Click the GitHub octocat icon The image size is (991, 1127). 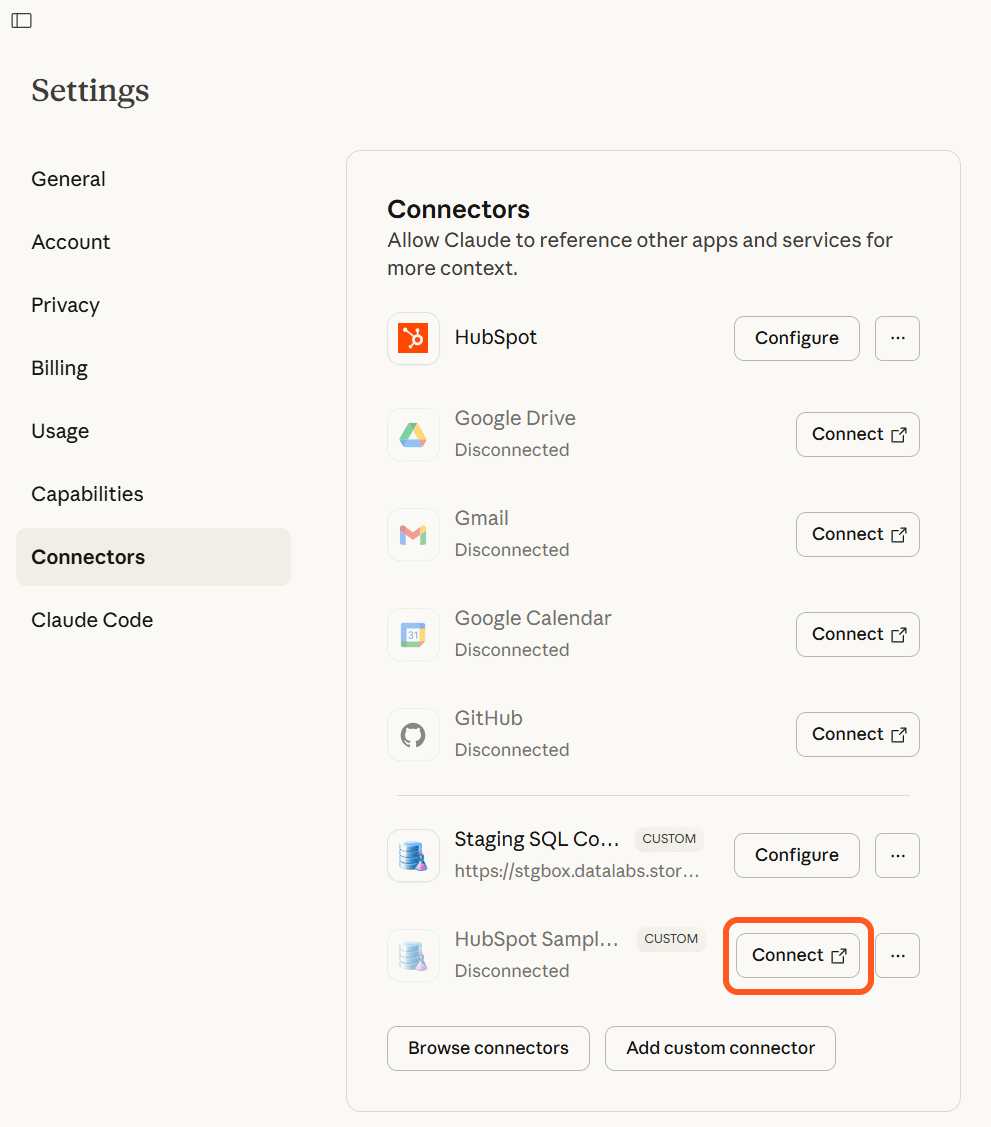click(413, 735)
